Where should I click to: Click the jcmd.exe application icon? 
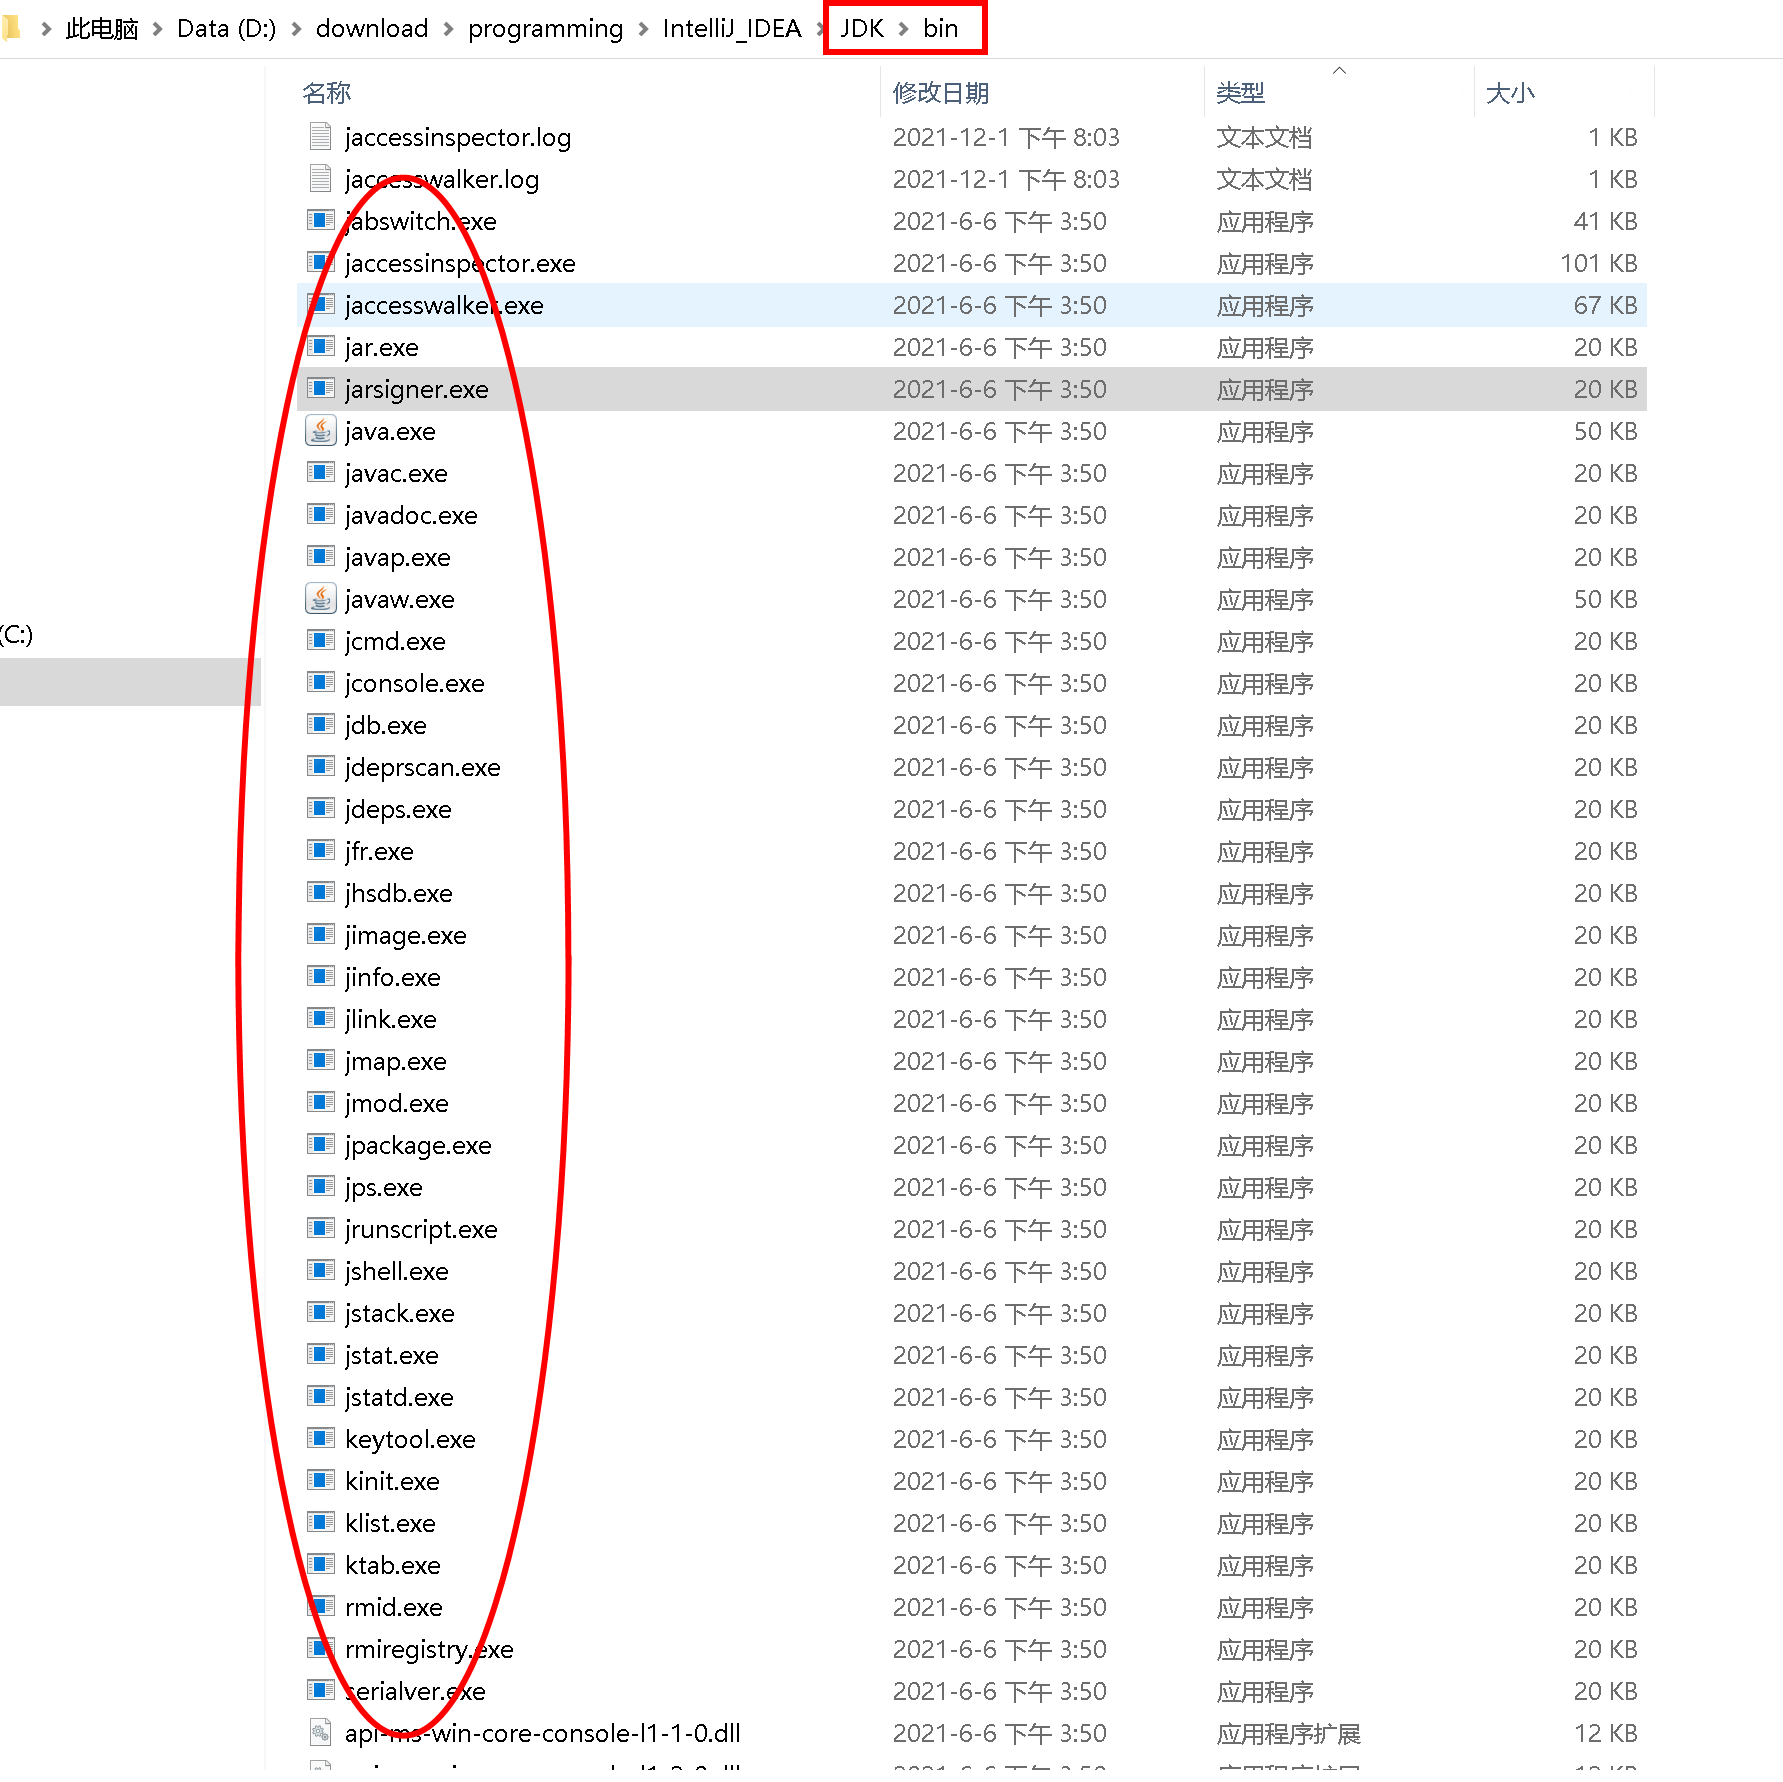(320, 640)
